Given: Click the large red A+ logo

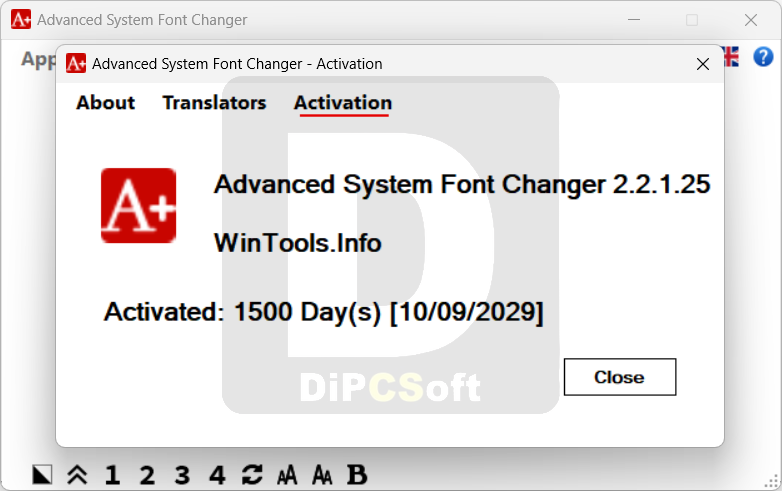Looking at the screenshot, I should pos(139,205).
